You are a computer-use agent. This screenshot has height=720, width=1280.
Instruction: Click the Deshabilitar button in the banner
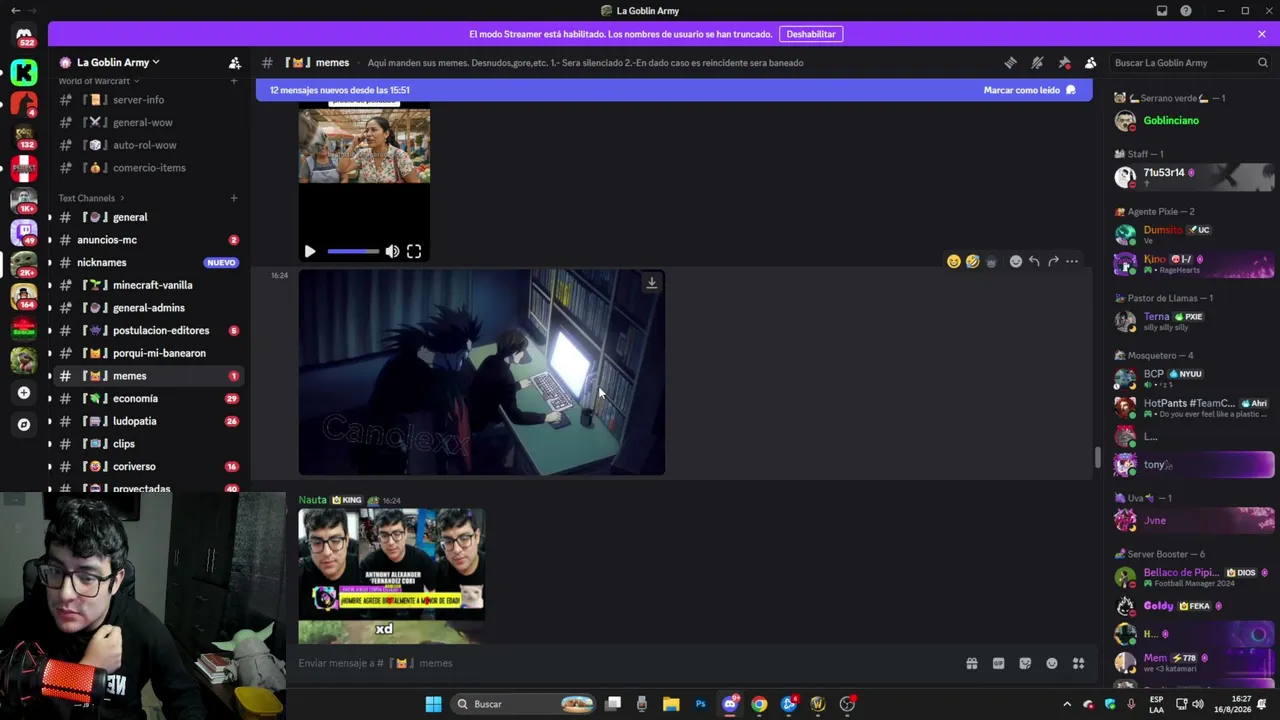pyautogui.click(x=811, y=34)
